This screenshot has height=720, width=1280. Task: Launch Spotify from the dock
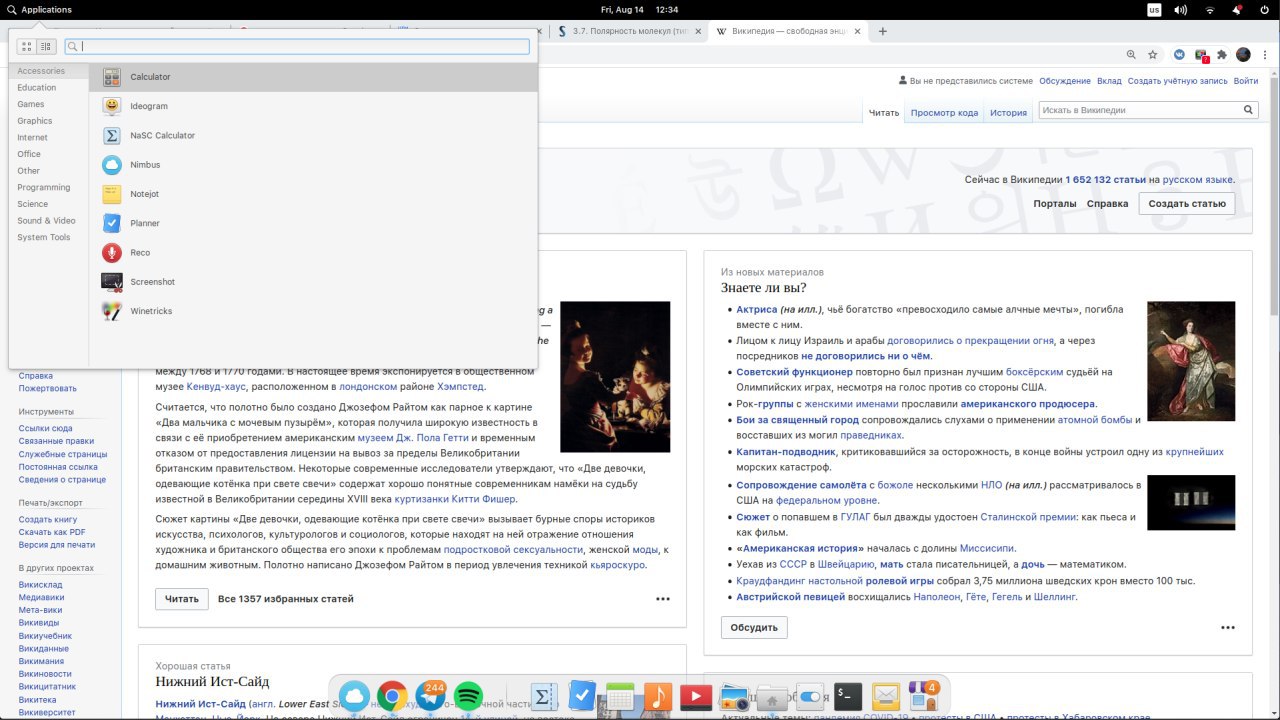pos(468,696)
